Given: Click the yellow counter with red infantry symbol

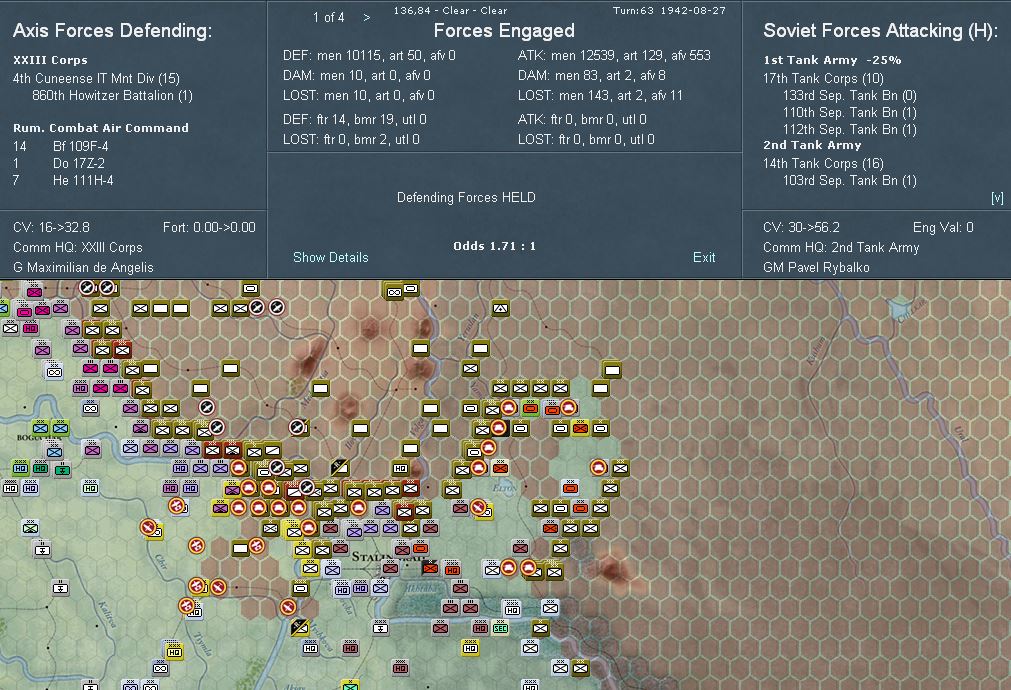Looking at the screenshot, I should (x=580, y=428).
